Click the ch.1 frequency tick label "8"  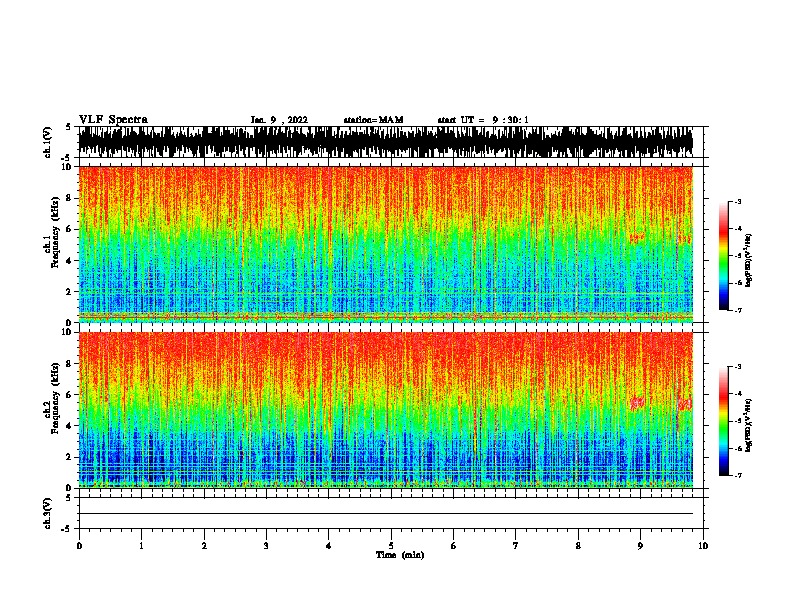point(69,198)
